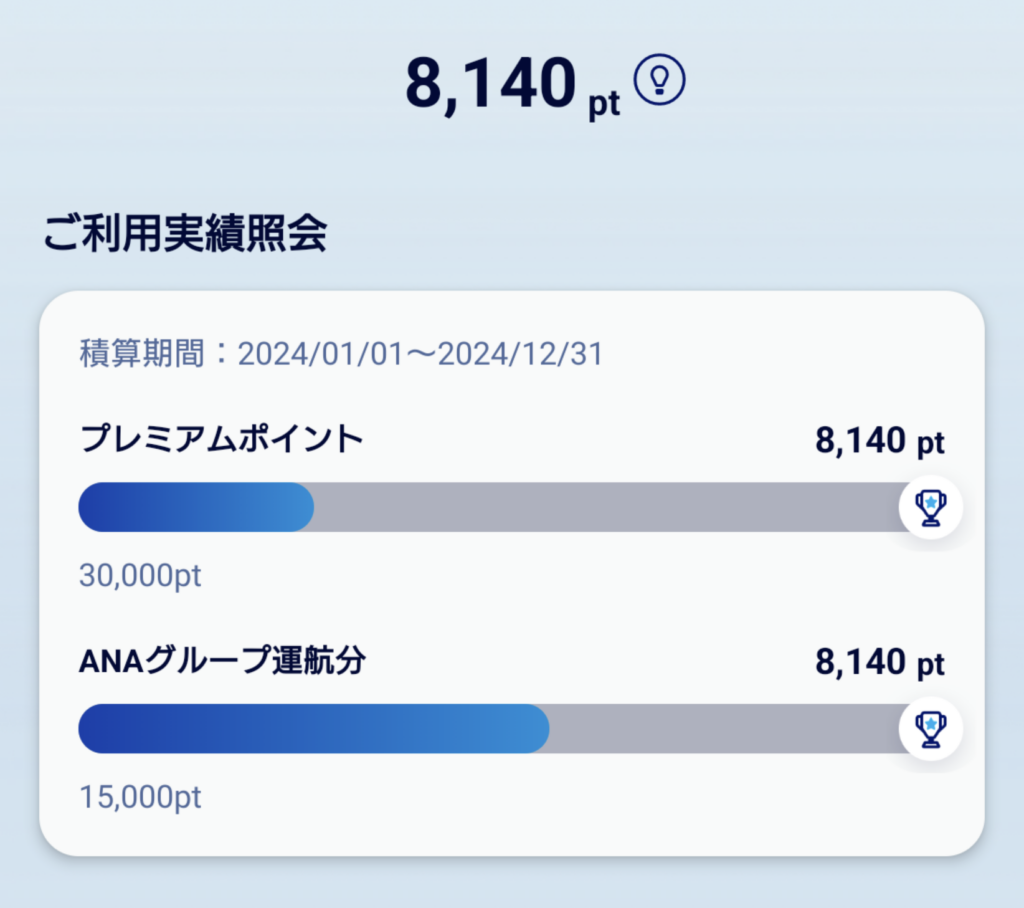The image size is (1024, 908).
Task: Click the pt unit in ANA Group row
Action: (931, 665)
